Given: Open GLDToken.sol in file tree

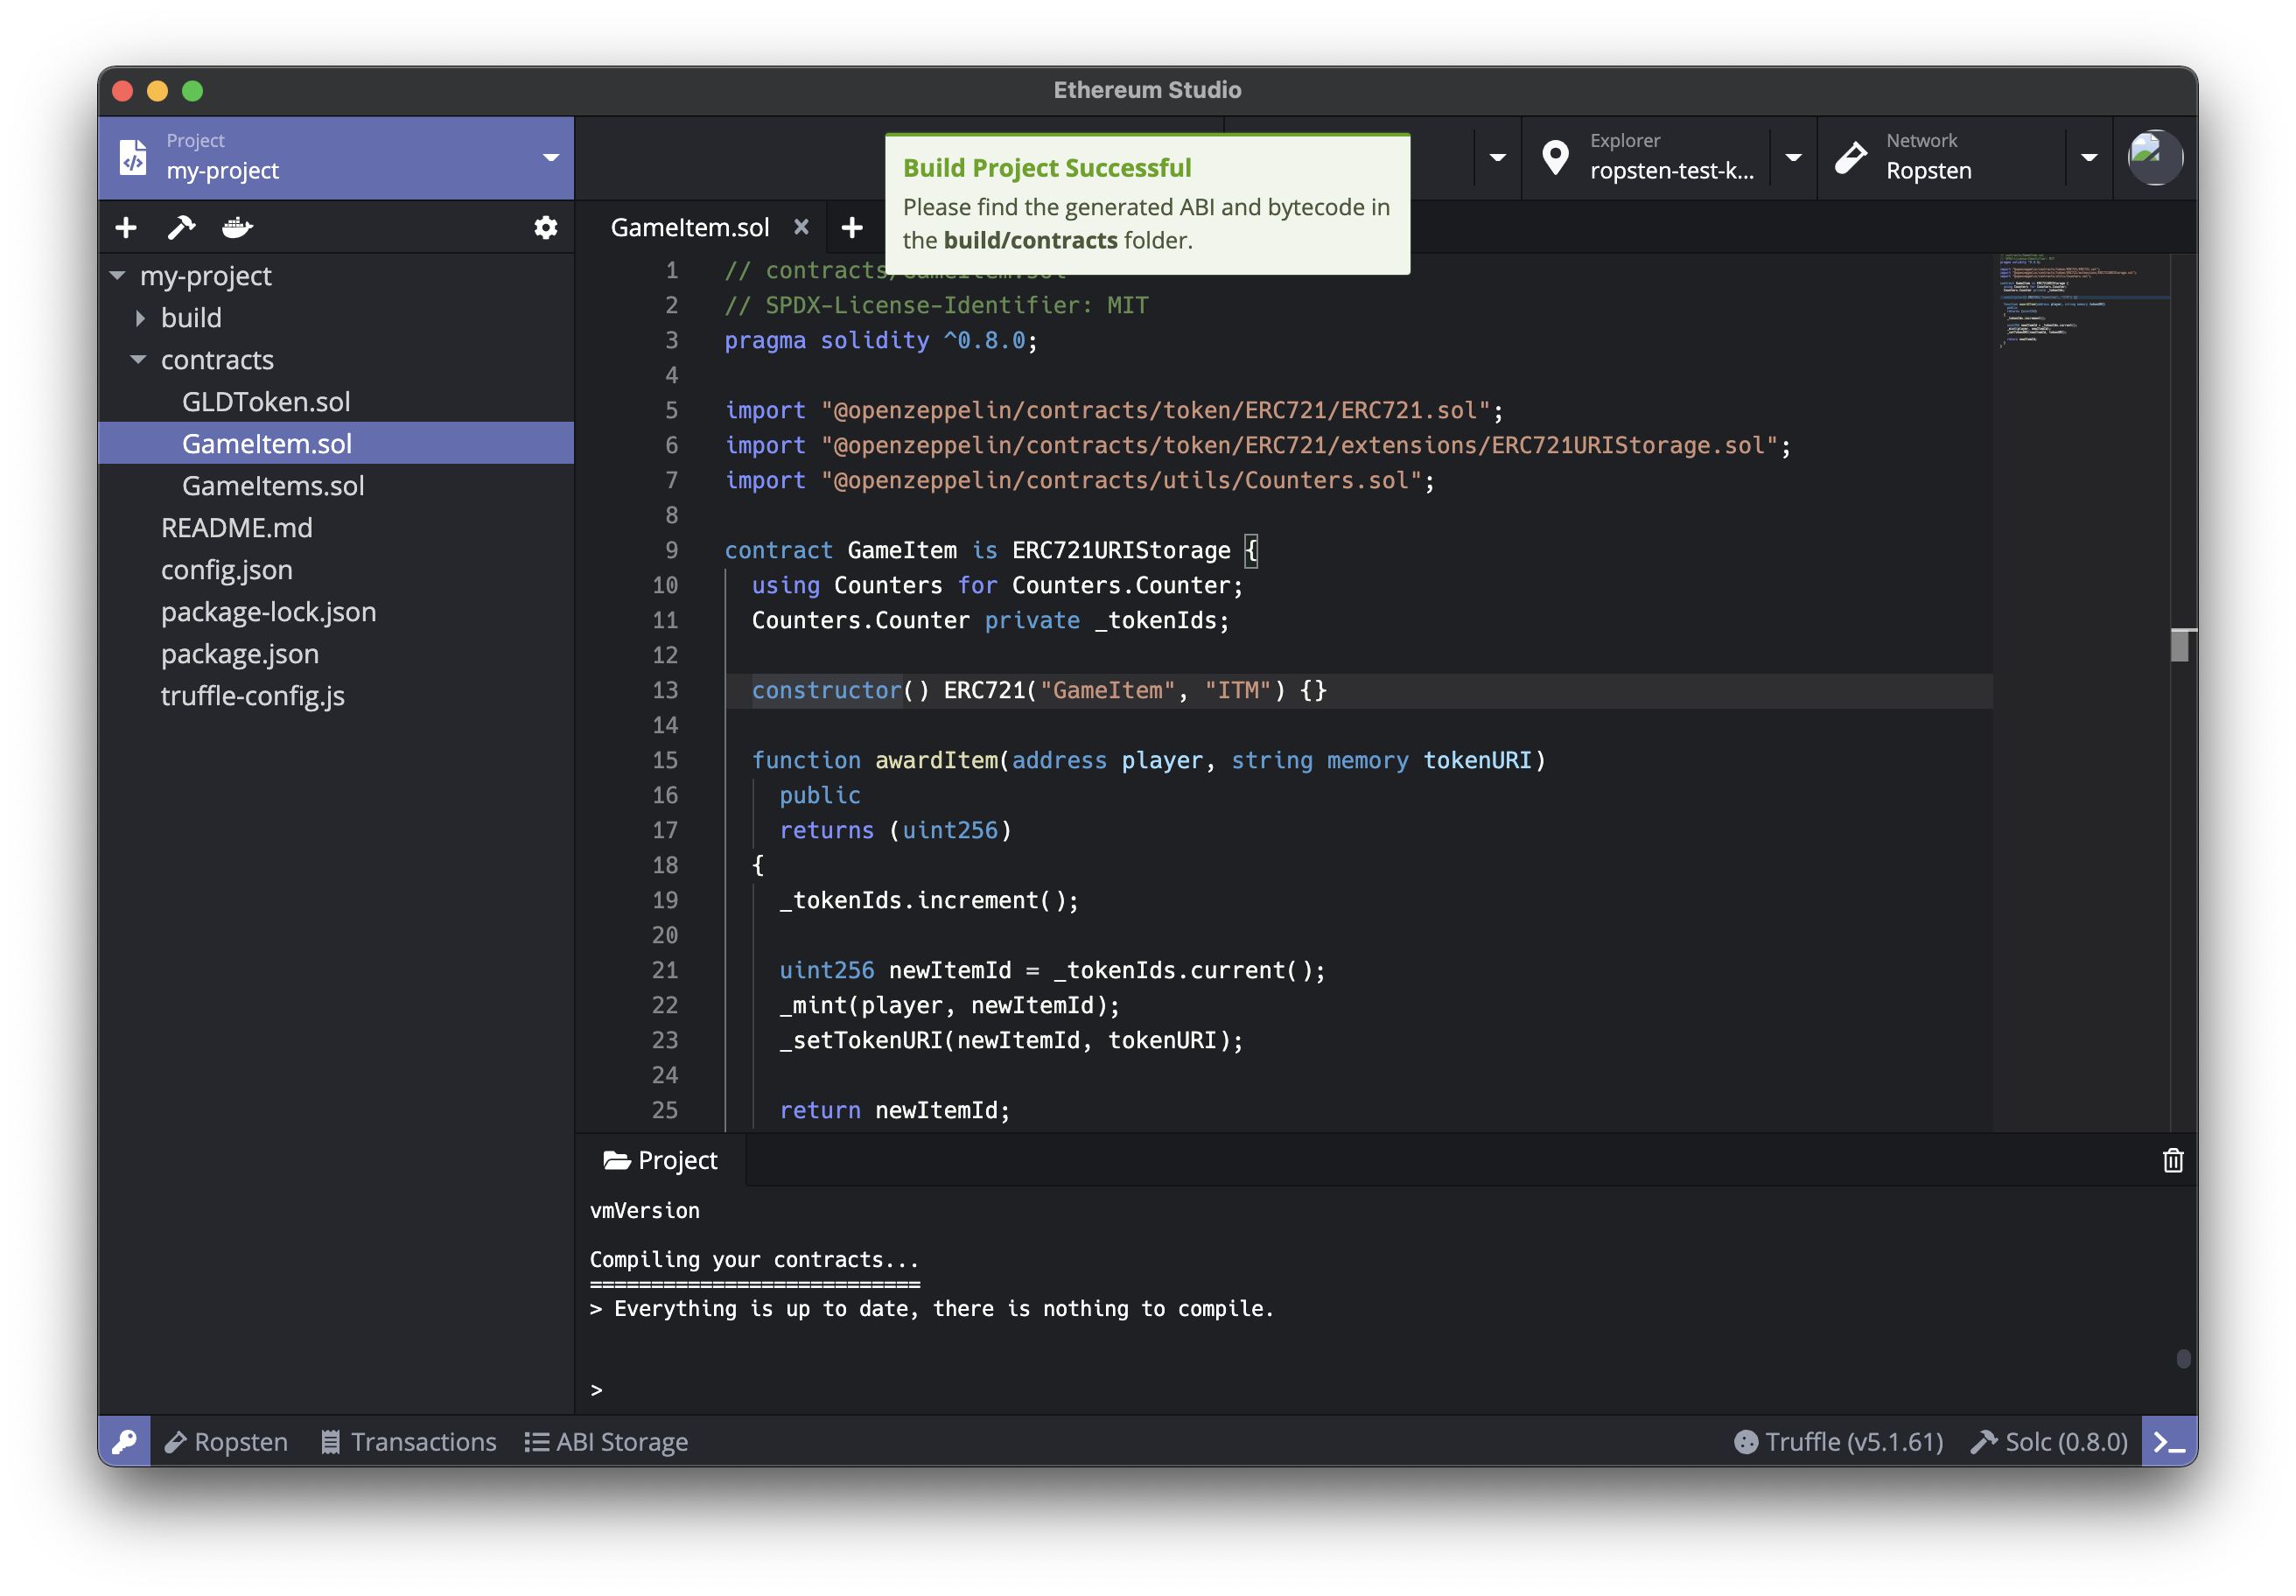Looking at the screenshot, I should tap(266, 402).
